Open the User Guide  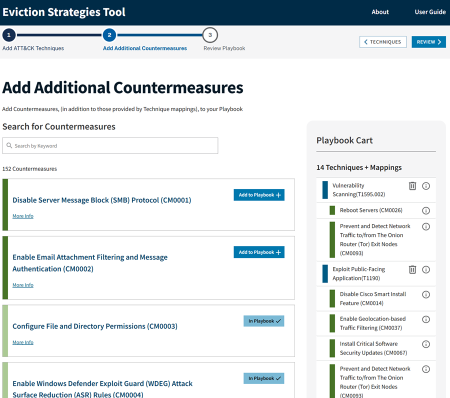click(430, 12)
